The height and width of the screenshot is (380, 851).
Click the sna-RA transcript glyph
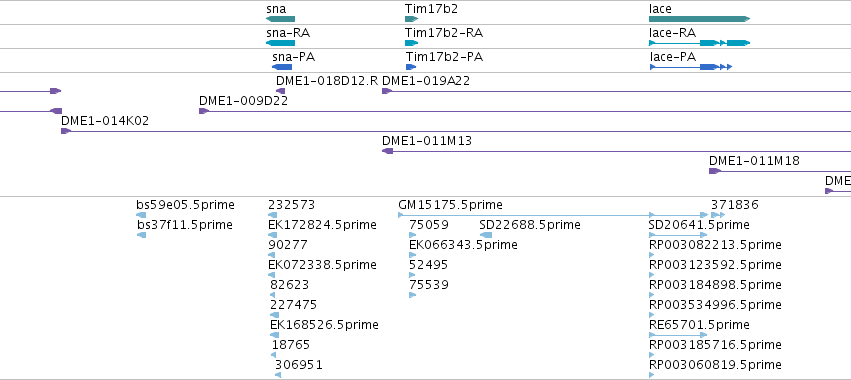coord(280,43)
